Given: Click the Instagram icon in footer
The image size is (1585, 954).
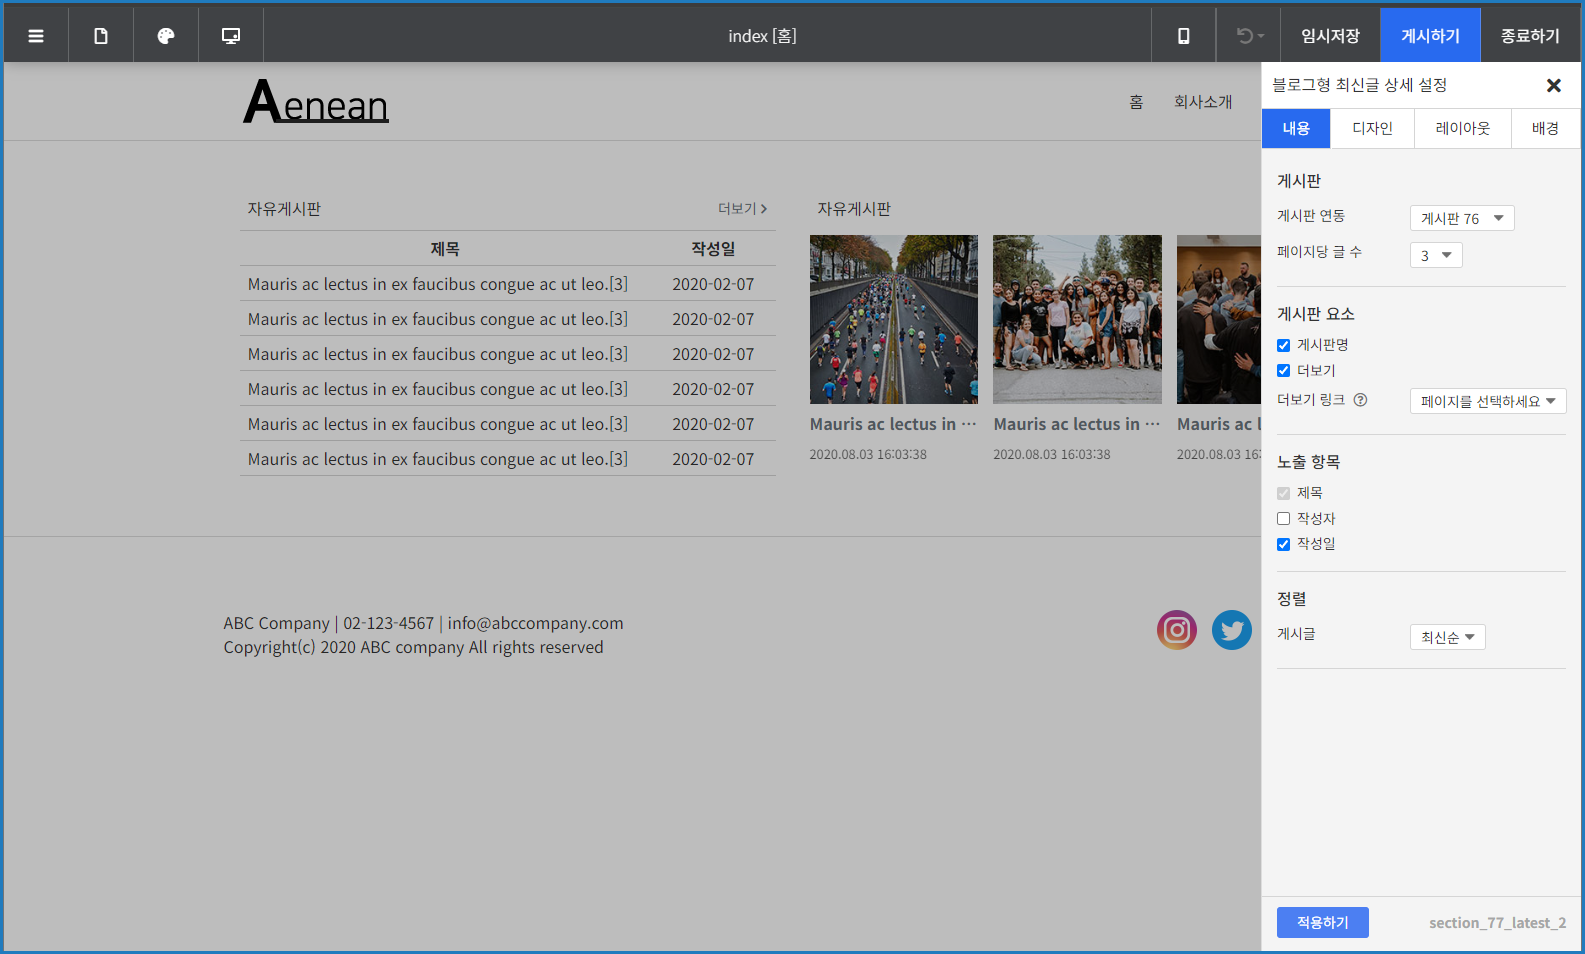Looking at the screenshot, I should 1176,630.
